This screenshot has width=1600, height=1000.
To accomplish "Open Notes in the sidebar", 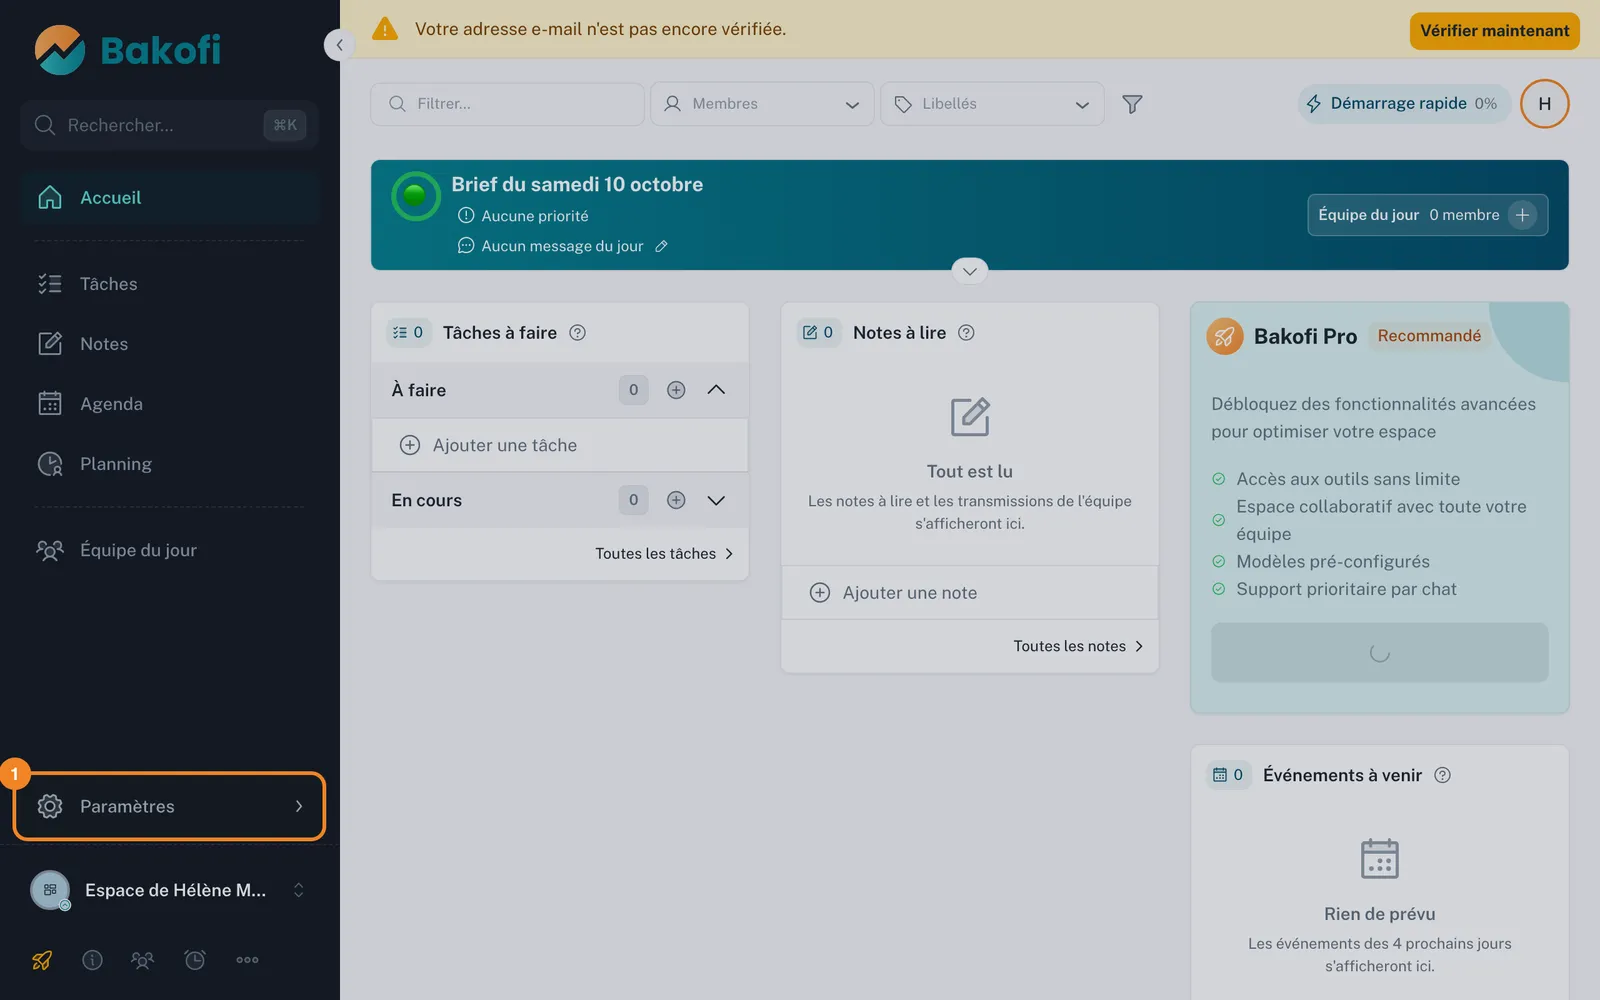I will point(169,344).
